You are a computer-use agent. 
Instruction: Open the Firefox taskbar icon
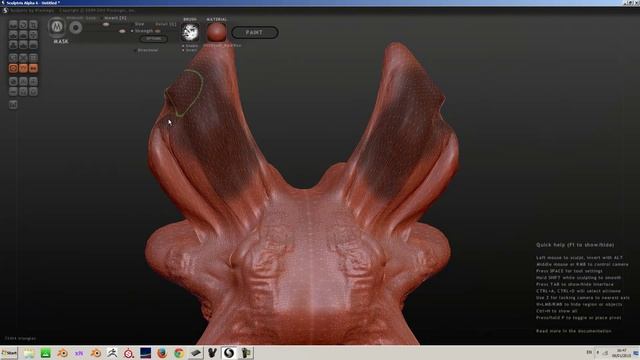162,353
